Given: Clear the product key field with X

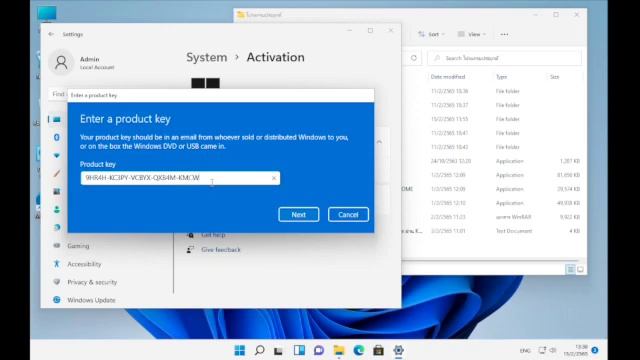Looking at the screenshot, I should coord(274,178).
